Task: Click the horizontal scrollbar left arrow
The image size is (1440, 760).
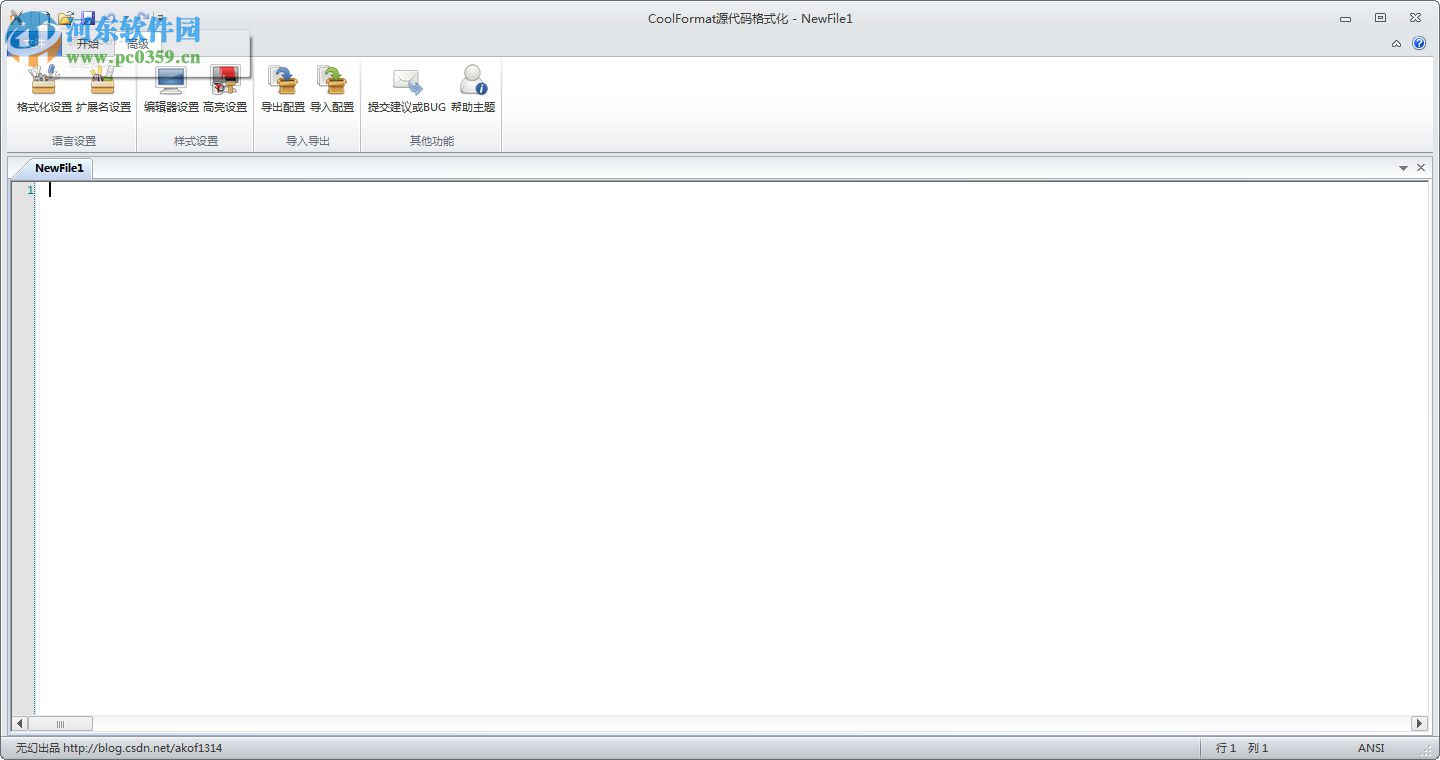Action: point(20,723)
